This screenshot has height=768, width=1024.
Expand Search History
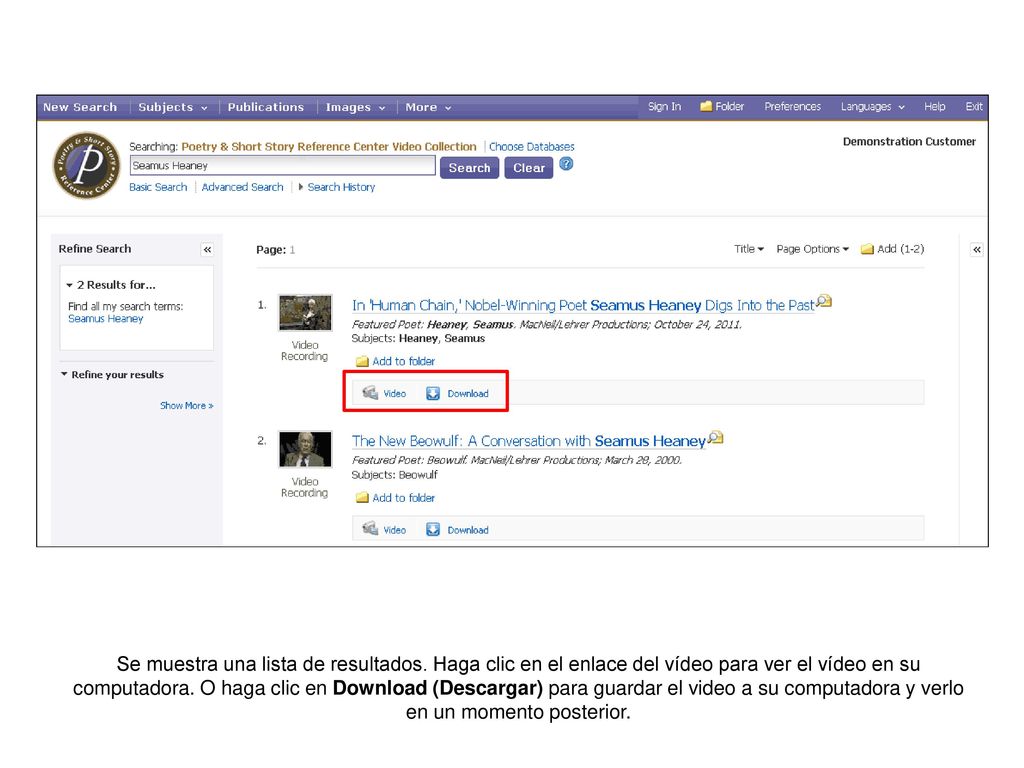click(x=337, y=187)
